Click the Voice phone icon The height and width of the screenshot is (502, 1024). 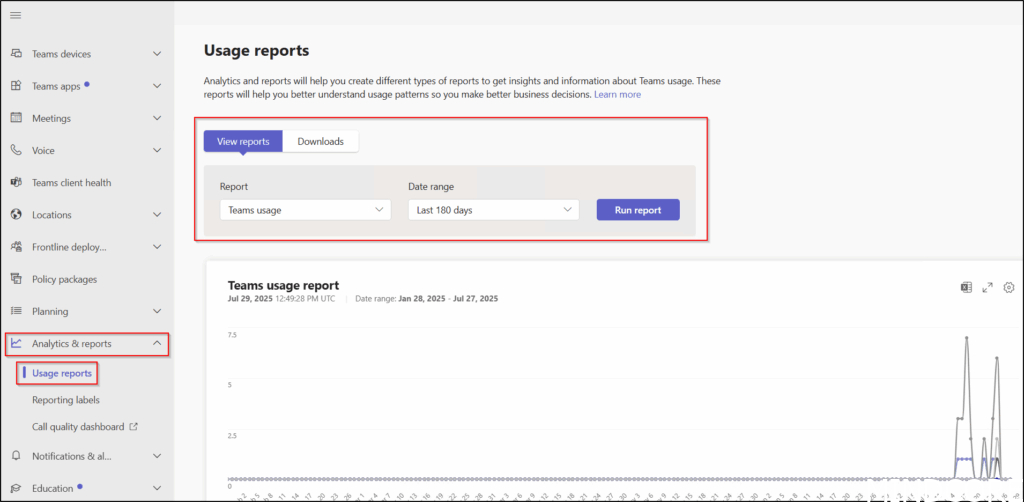coord(16,150)
